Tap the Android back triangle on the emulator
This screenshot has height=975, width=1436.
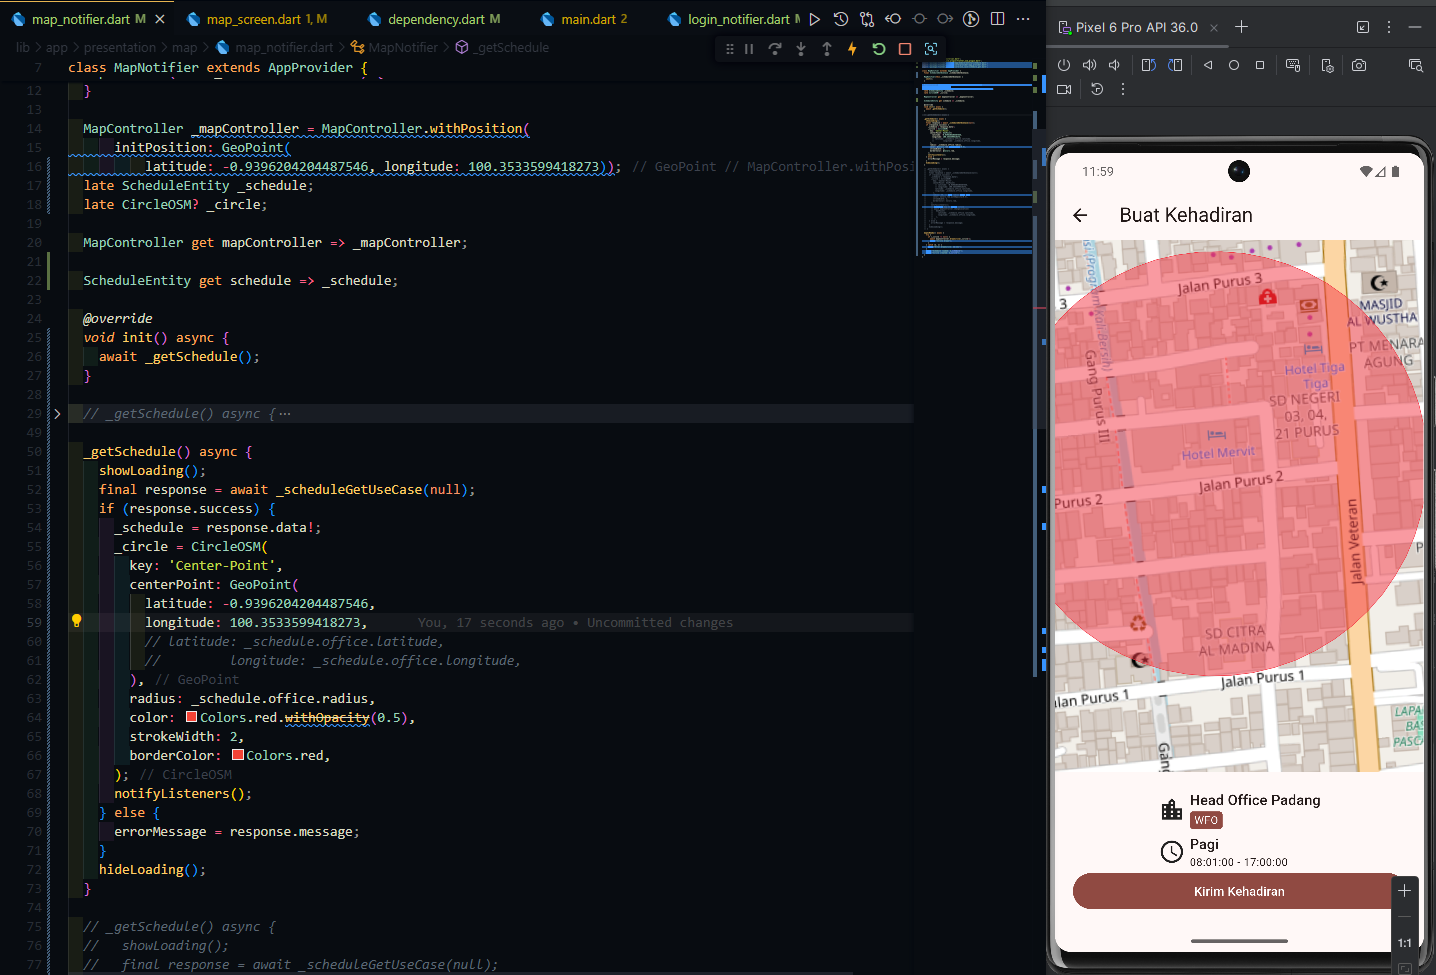click(1208, 64)
